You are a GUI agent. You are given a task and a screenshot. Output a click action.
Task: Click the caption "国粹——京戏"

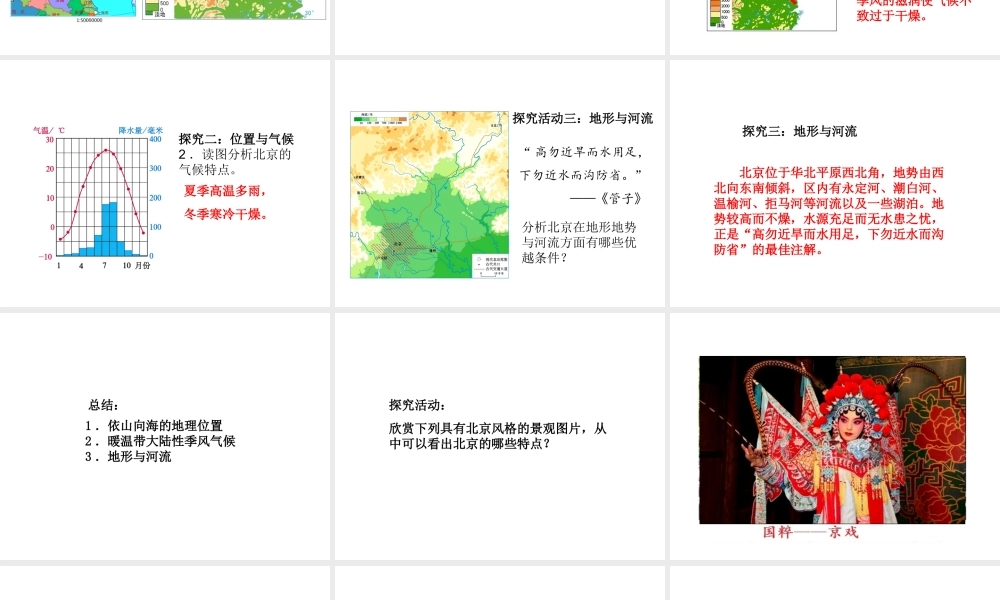811,532
